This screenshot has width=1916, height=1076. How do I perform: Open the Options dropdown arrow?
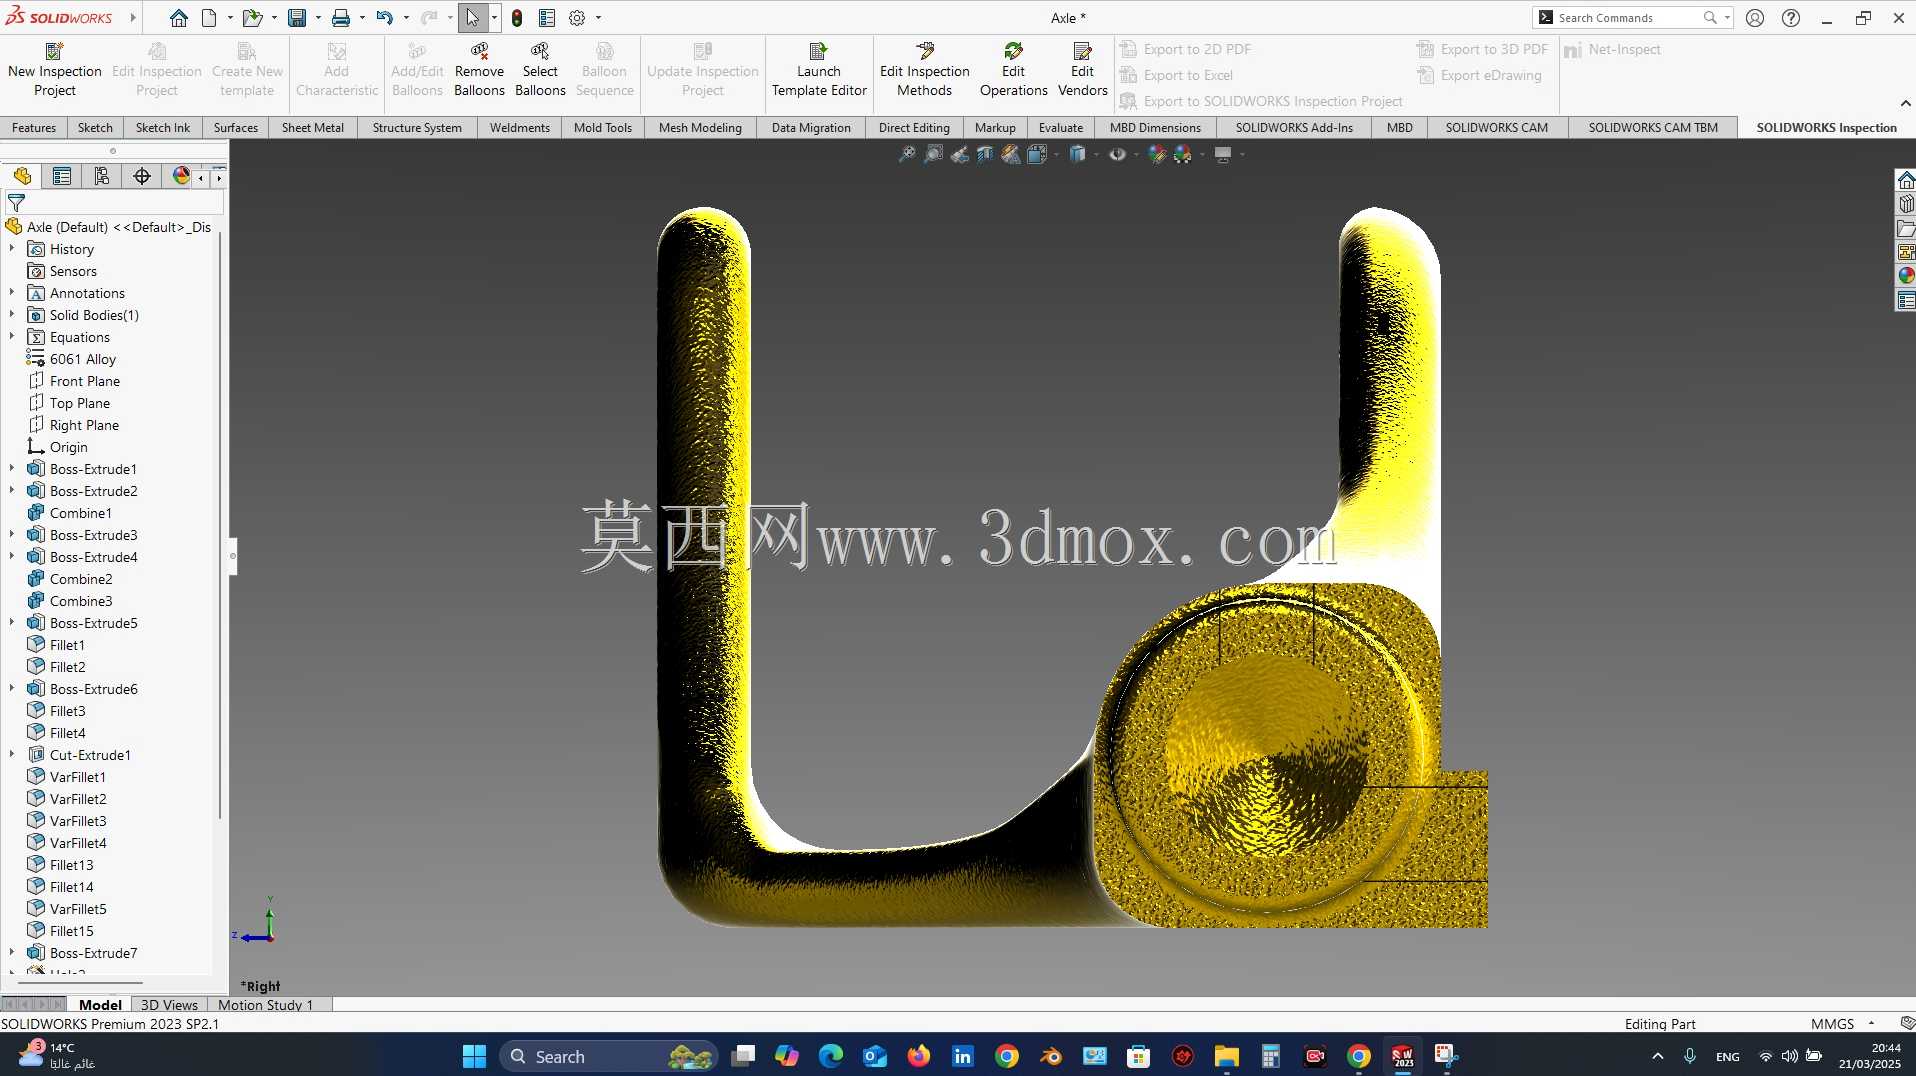tap(598, 18)
